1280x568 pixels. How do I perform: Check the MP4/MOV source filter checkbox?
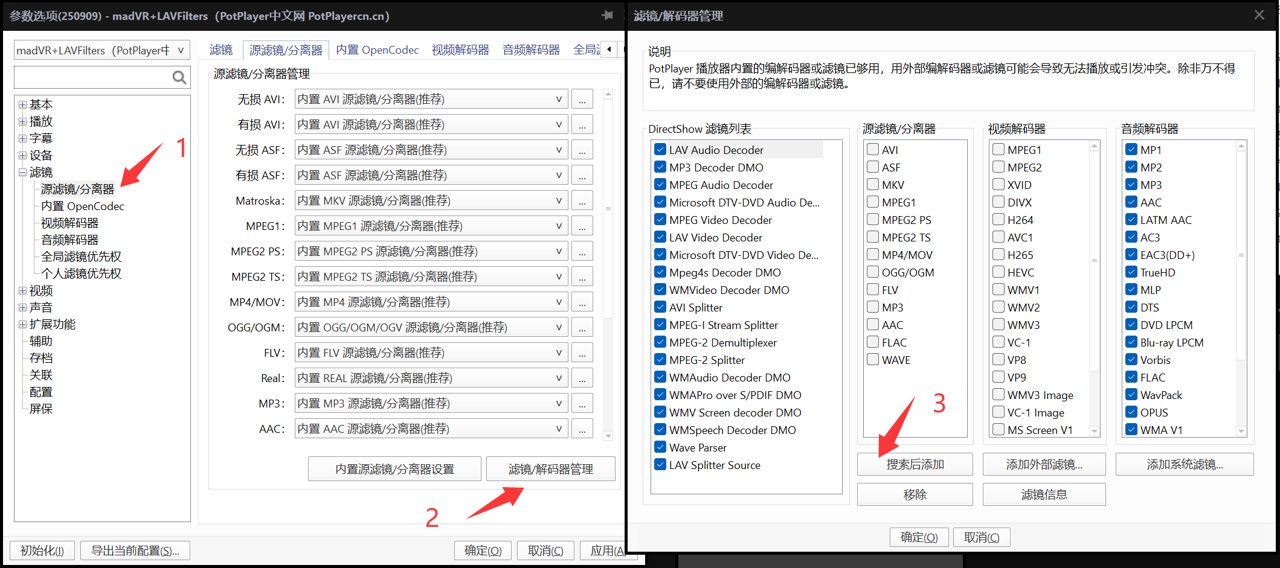click(x=872, y=255)
